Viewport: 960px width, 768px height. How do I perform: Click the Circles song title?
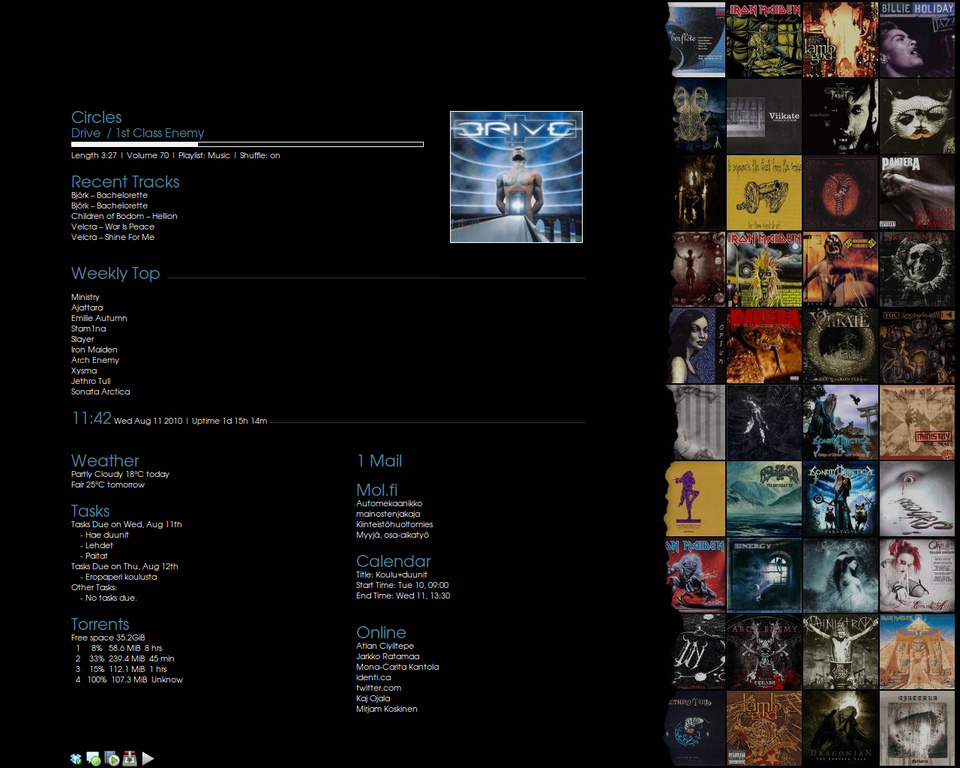96,117
